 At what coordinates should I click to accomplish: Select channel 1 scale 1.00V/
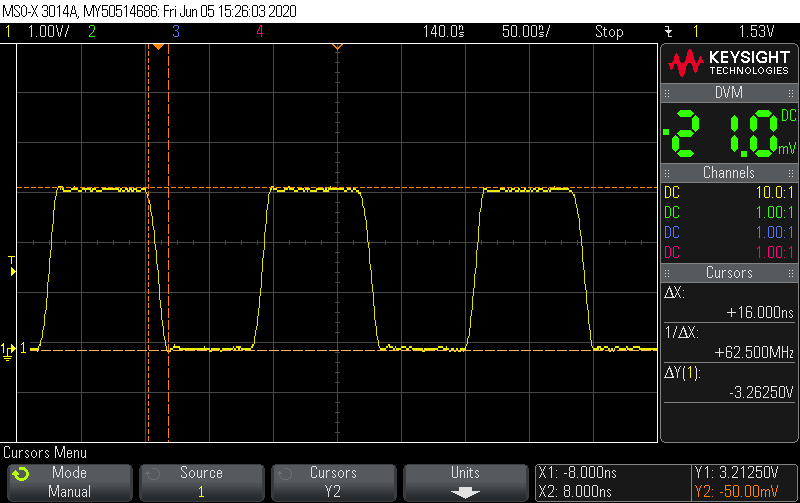coord(48,32)
